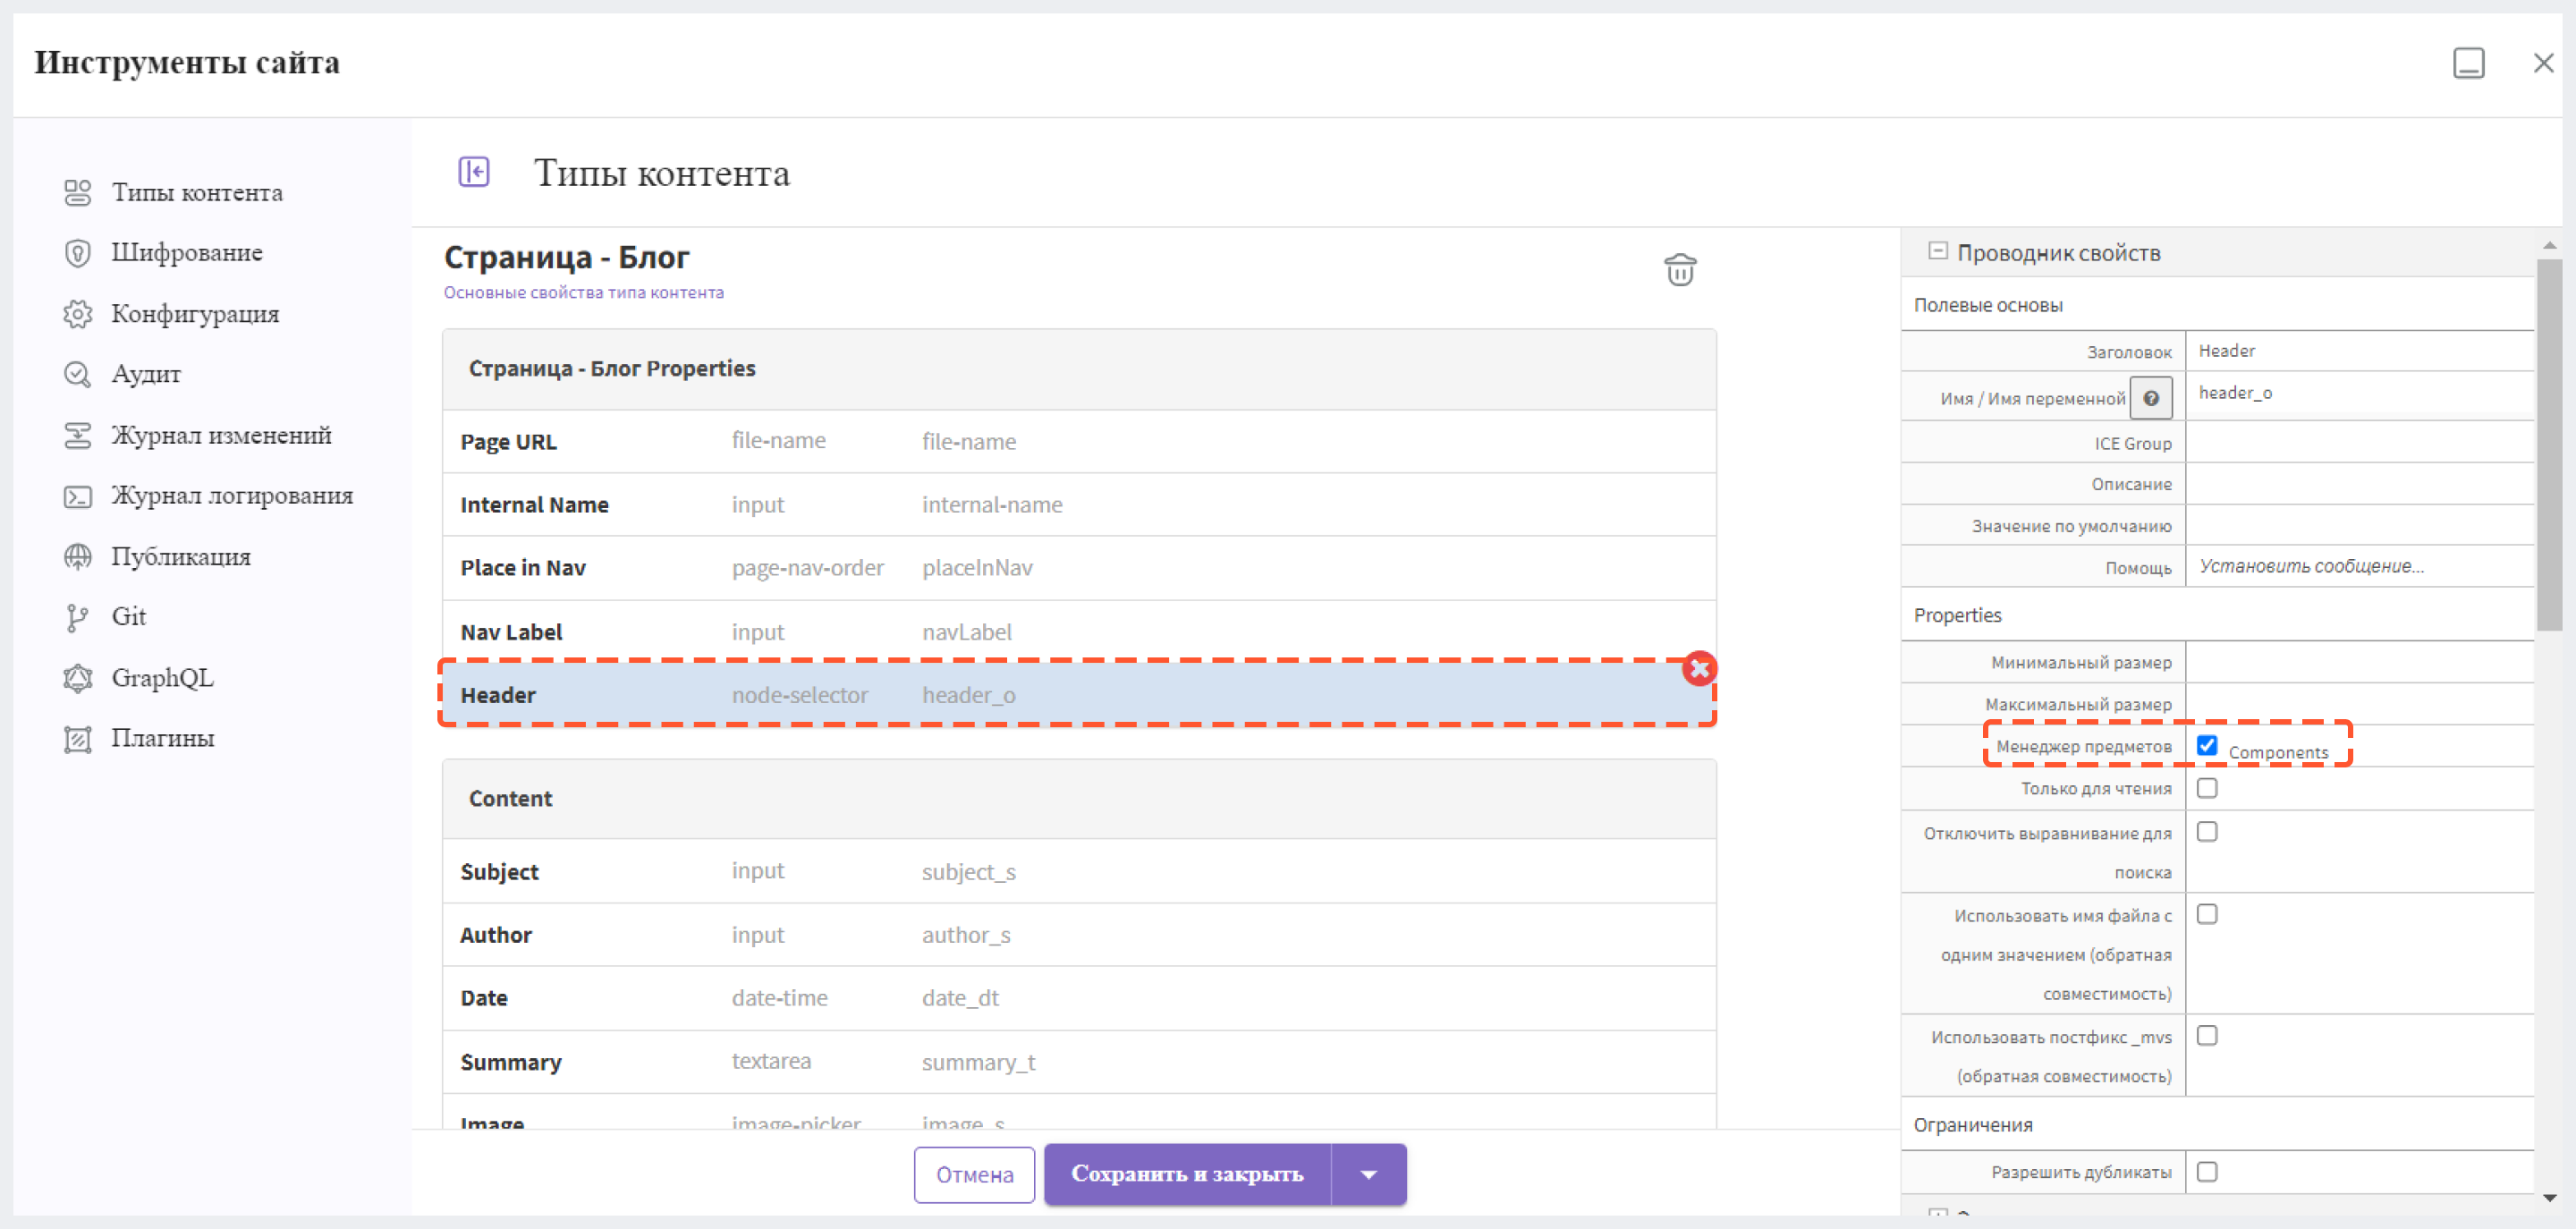Viewport: 2576px width, 1229px height.
Task: Toggle the Components item manager checkbox
Action: pos(2206,745)
